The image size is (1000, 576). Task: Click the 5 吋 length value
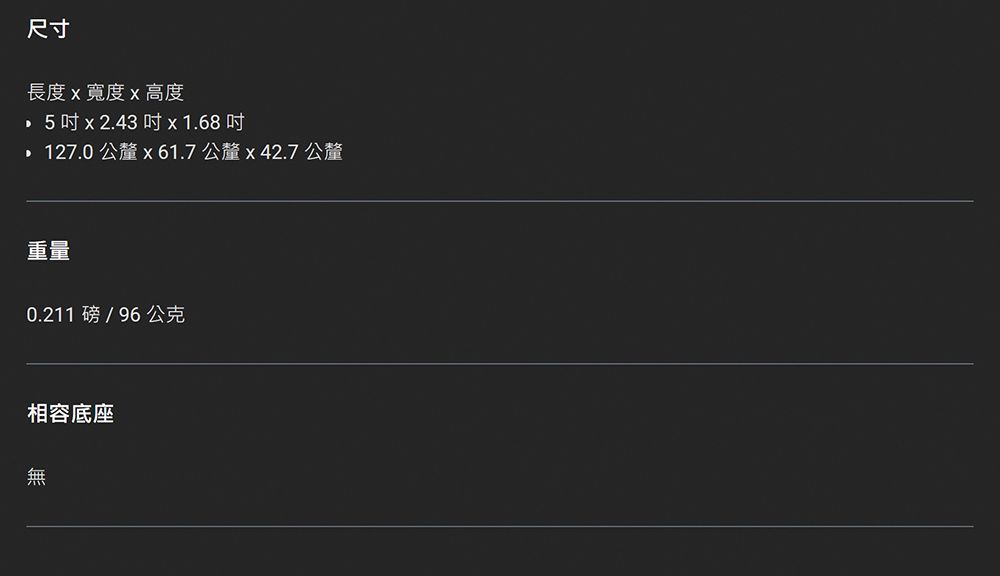coord(62,122)
